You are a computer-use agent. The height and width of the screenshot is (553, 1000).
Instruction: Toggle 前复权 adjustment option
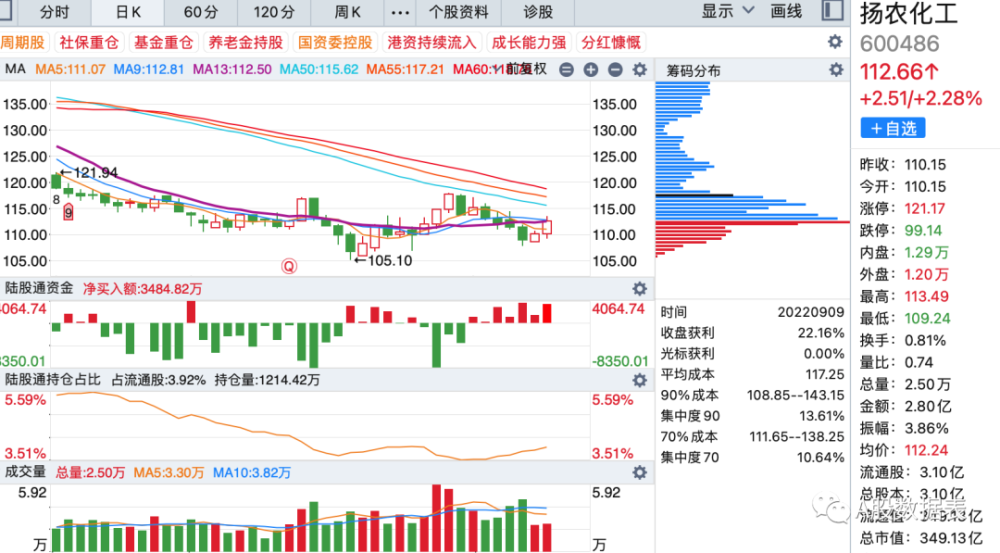point(528,69)
